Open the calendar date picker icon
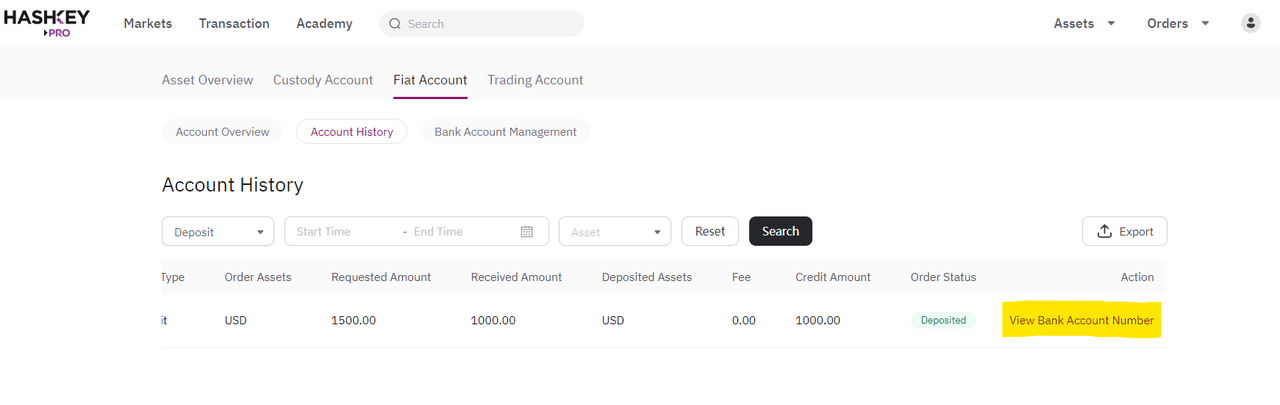This screenshot has height=405, width=1280. tap(527, 231)
